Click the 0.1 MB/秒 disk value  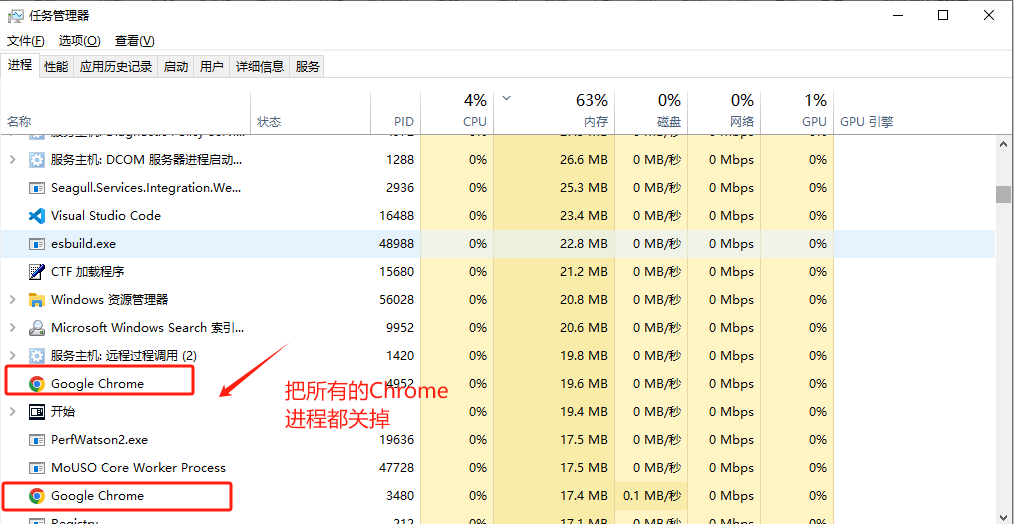[x=652, y=496]
